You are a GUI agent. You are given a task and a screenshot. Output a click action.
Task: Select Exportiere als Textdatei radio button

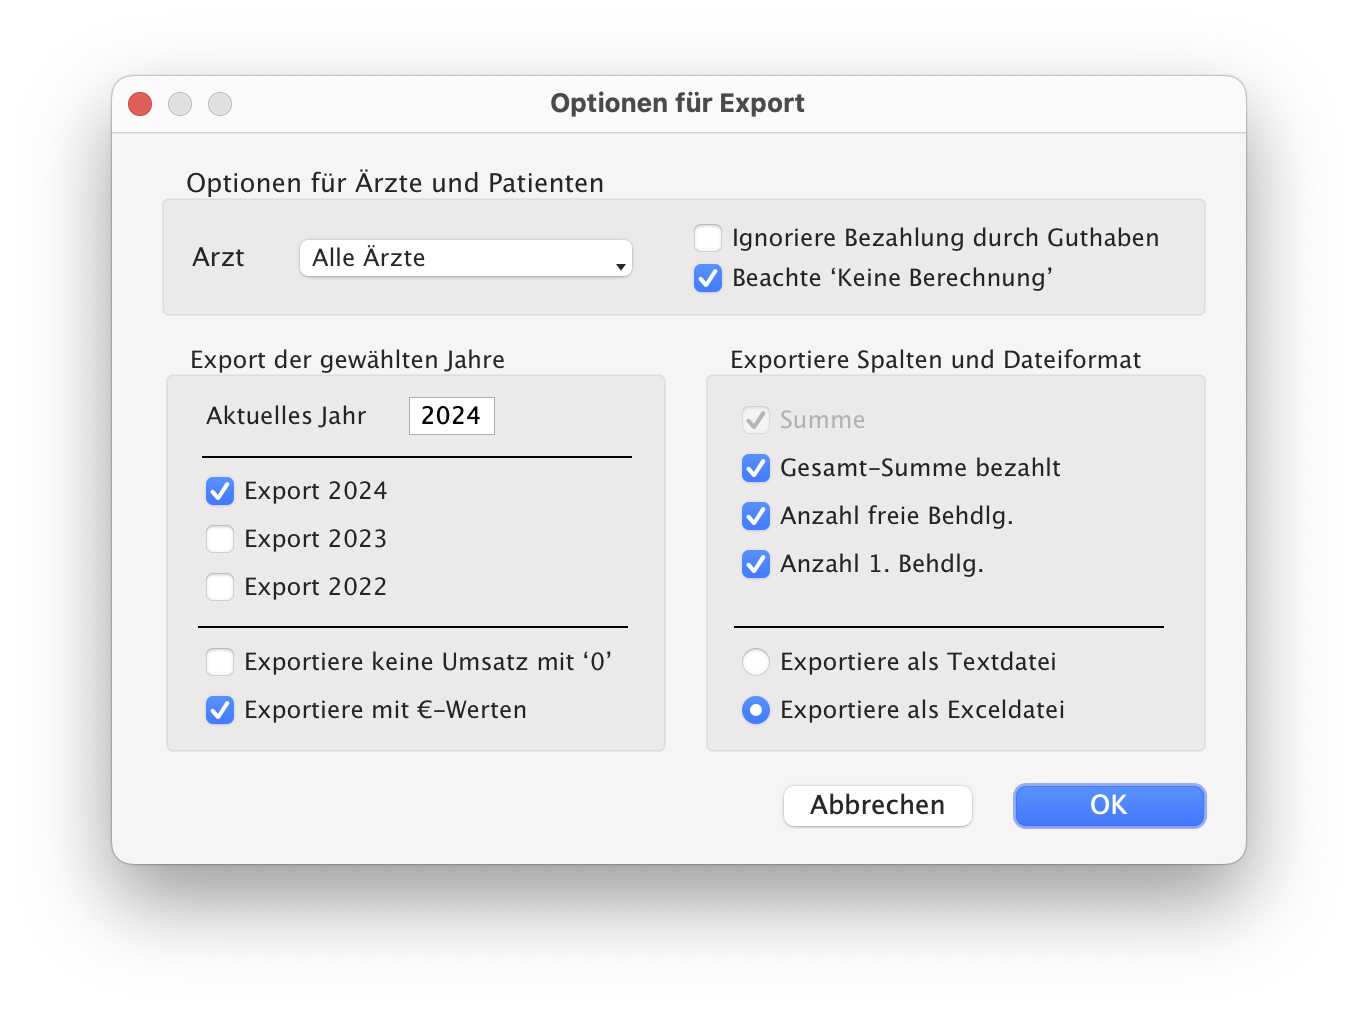point(756,662)
